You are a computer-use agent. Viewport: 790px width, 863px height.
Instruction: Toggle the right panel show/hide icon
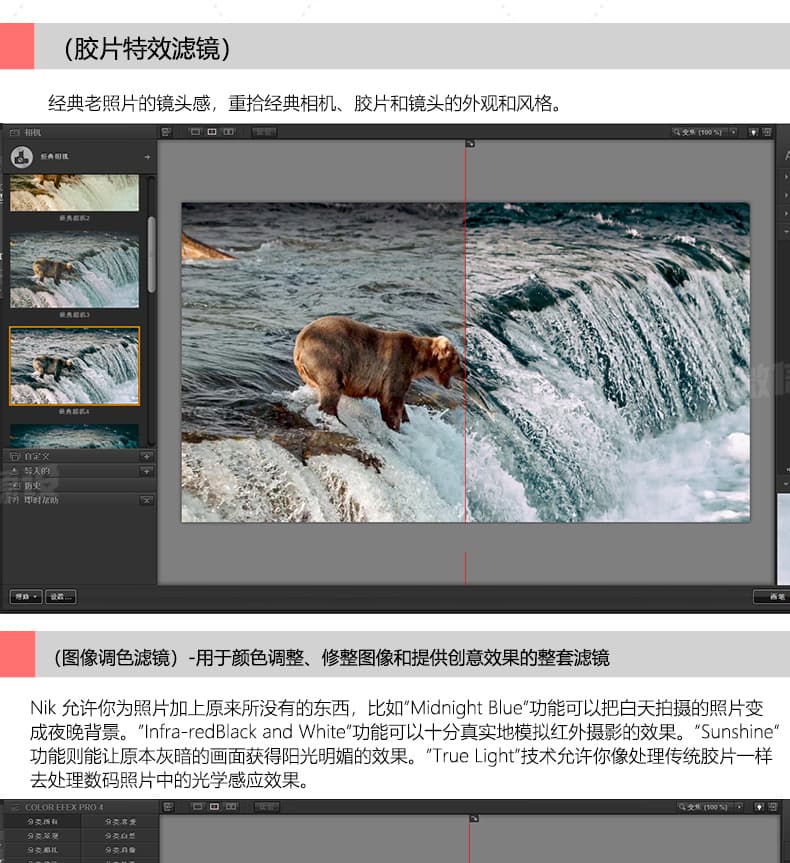tap(767, 132)
